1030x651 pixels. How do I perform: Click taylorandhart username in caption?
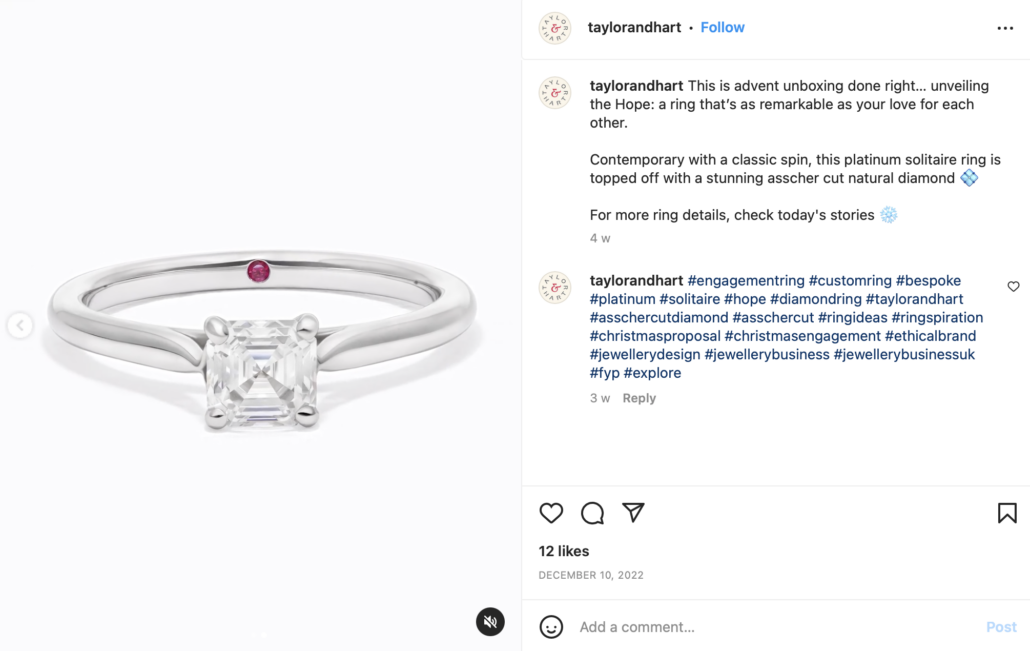click(x=636, y=86)
